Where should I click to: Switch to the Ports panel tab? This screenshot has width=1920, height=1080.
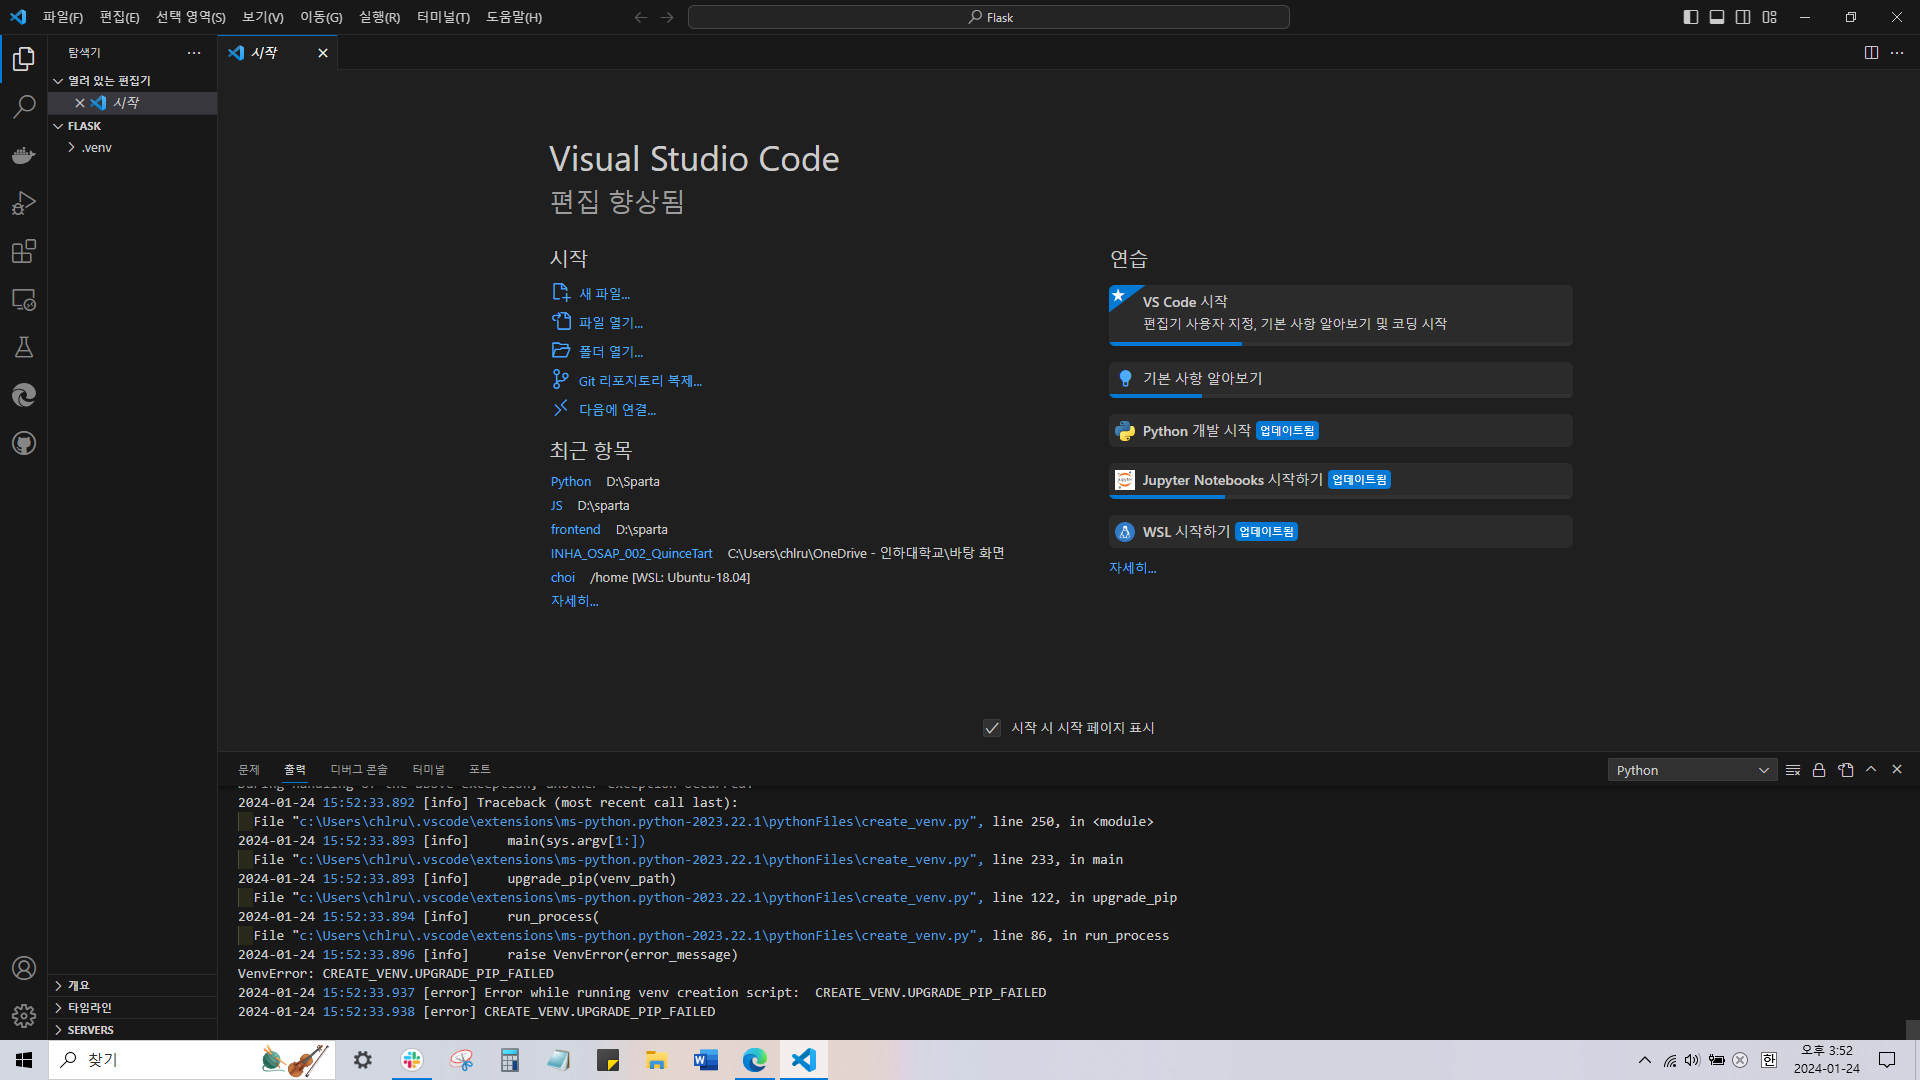480,770
